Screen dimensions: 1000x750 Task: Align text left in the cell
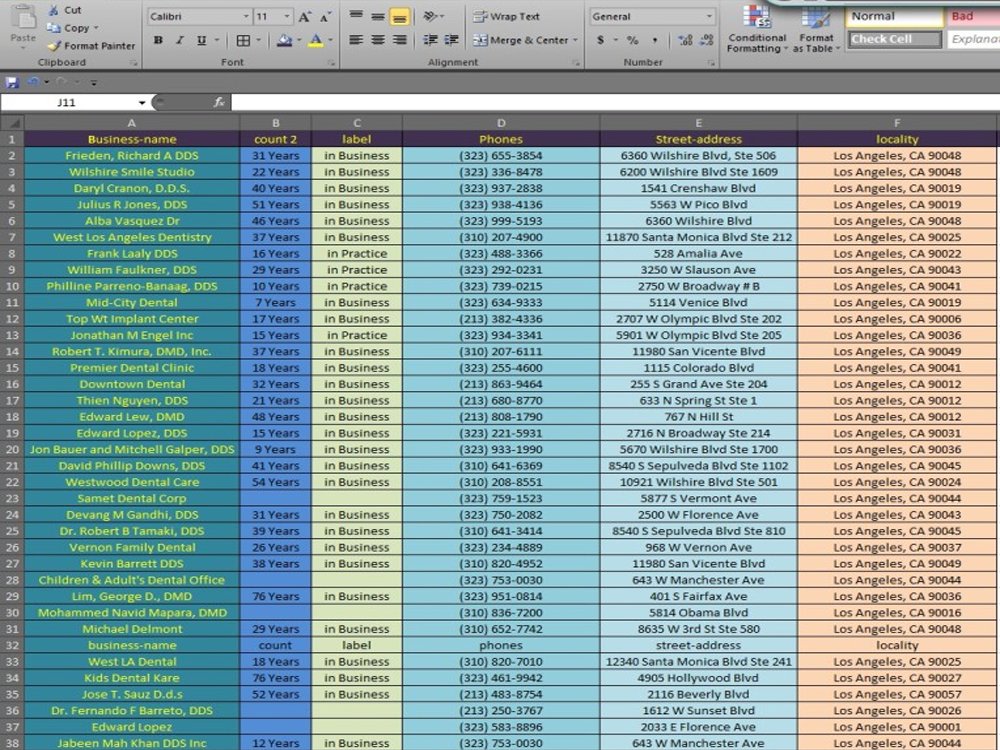(357, 40)
